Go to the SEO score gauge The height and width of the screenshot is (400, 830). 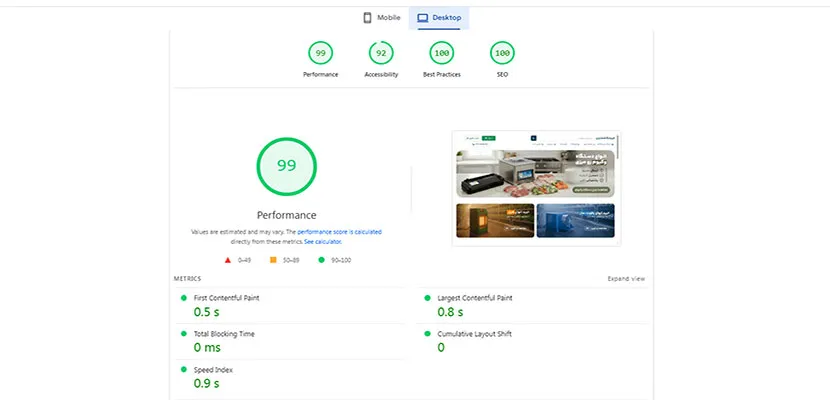(502, 53)
